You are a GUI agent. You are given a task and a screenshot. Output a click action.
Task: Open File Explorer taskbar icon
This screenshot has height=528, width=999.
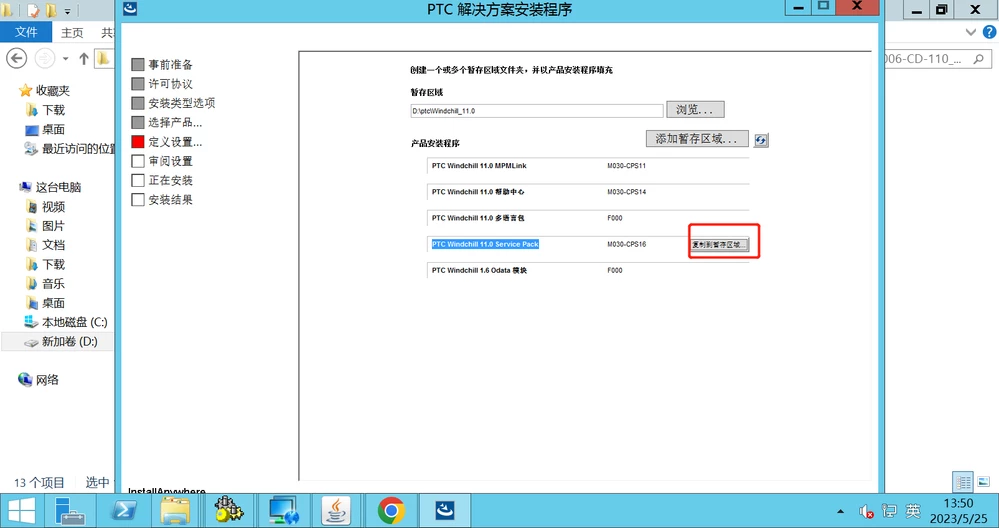coord(175,511)
